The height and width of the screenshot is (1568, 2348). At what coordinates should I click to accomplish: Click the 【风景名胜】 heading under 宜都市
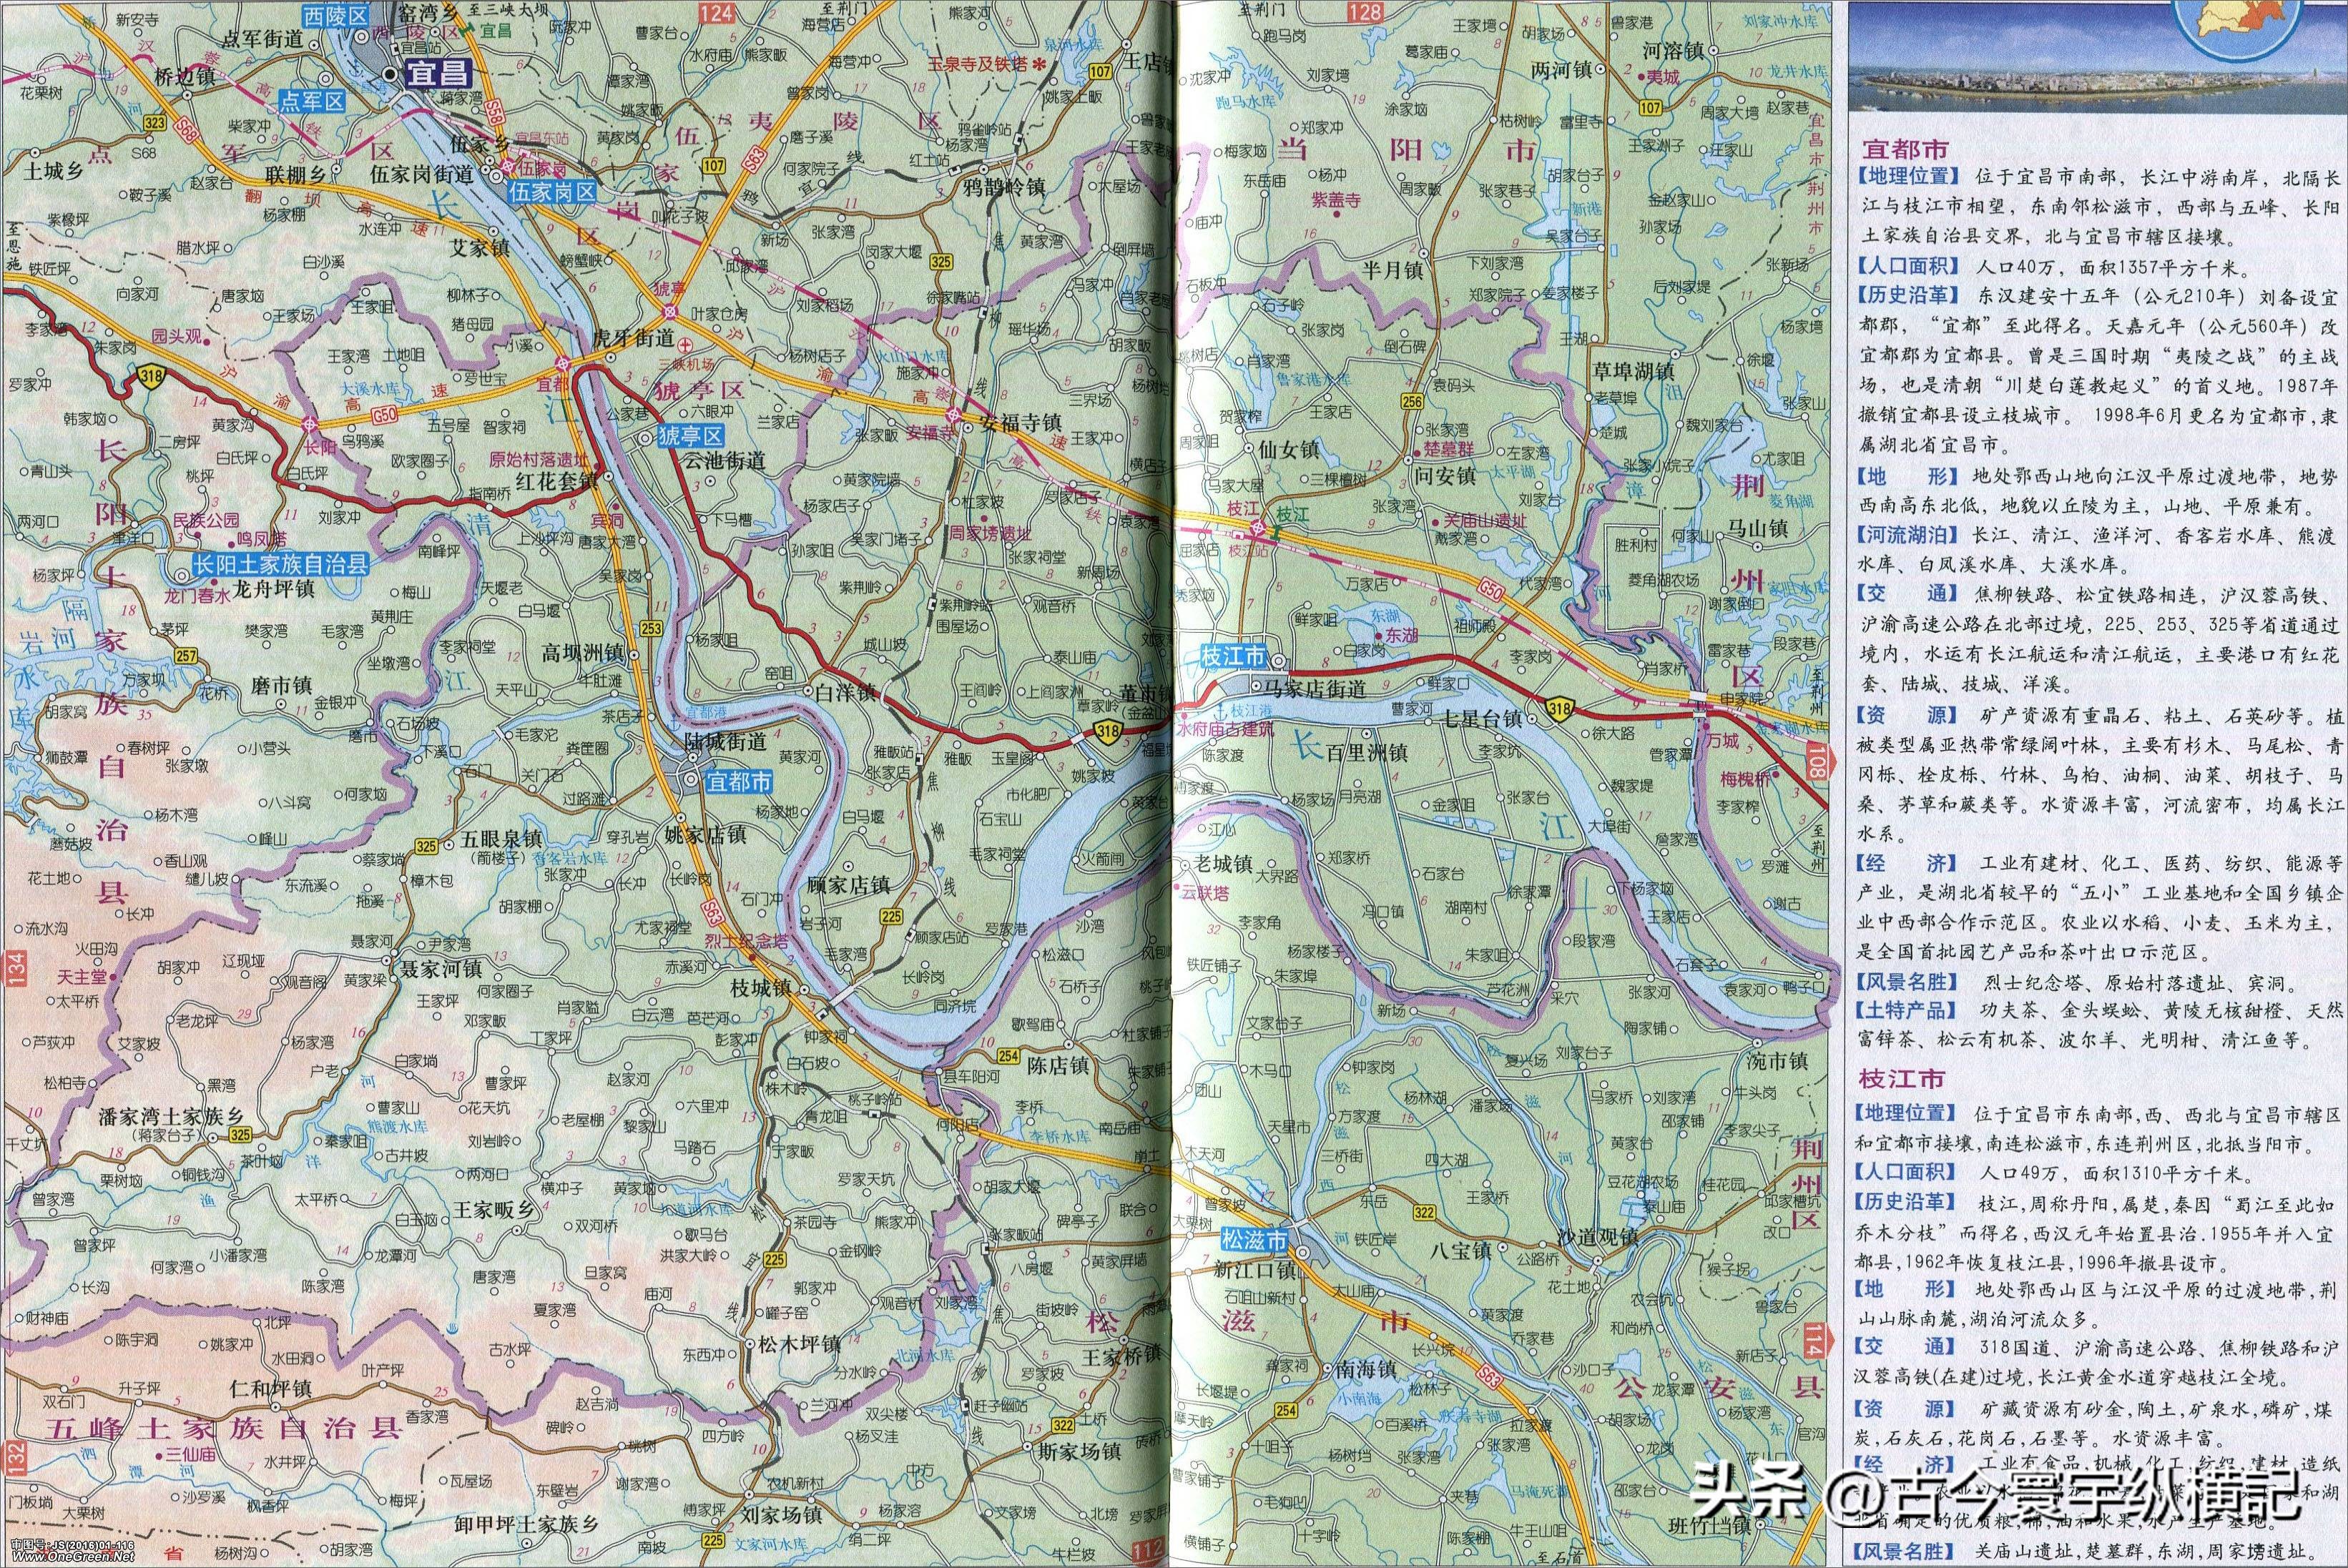pyautogui.click(x=1906, y=981)
